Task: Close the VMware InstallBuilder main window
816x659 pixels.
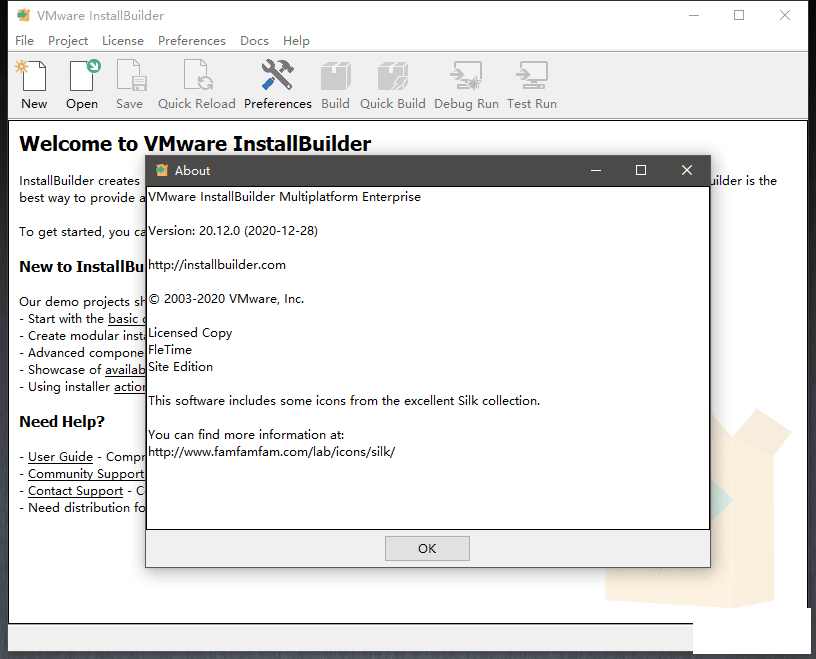Action: [785, 15]
